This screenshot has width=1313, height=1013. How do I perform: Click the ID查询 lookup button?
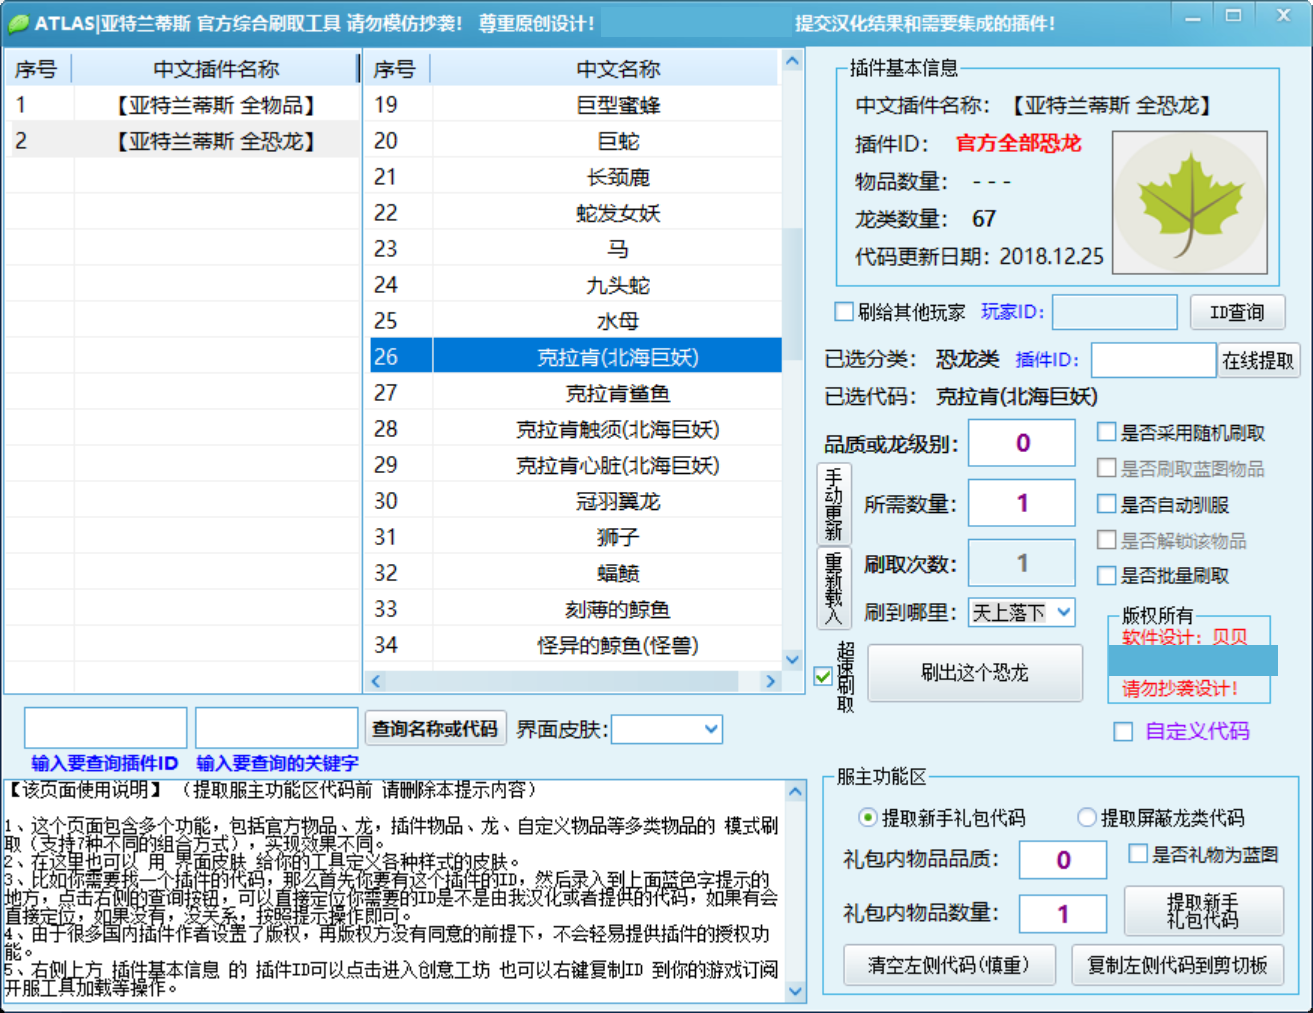1237,312
